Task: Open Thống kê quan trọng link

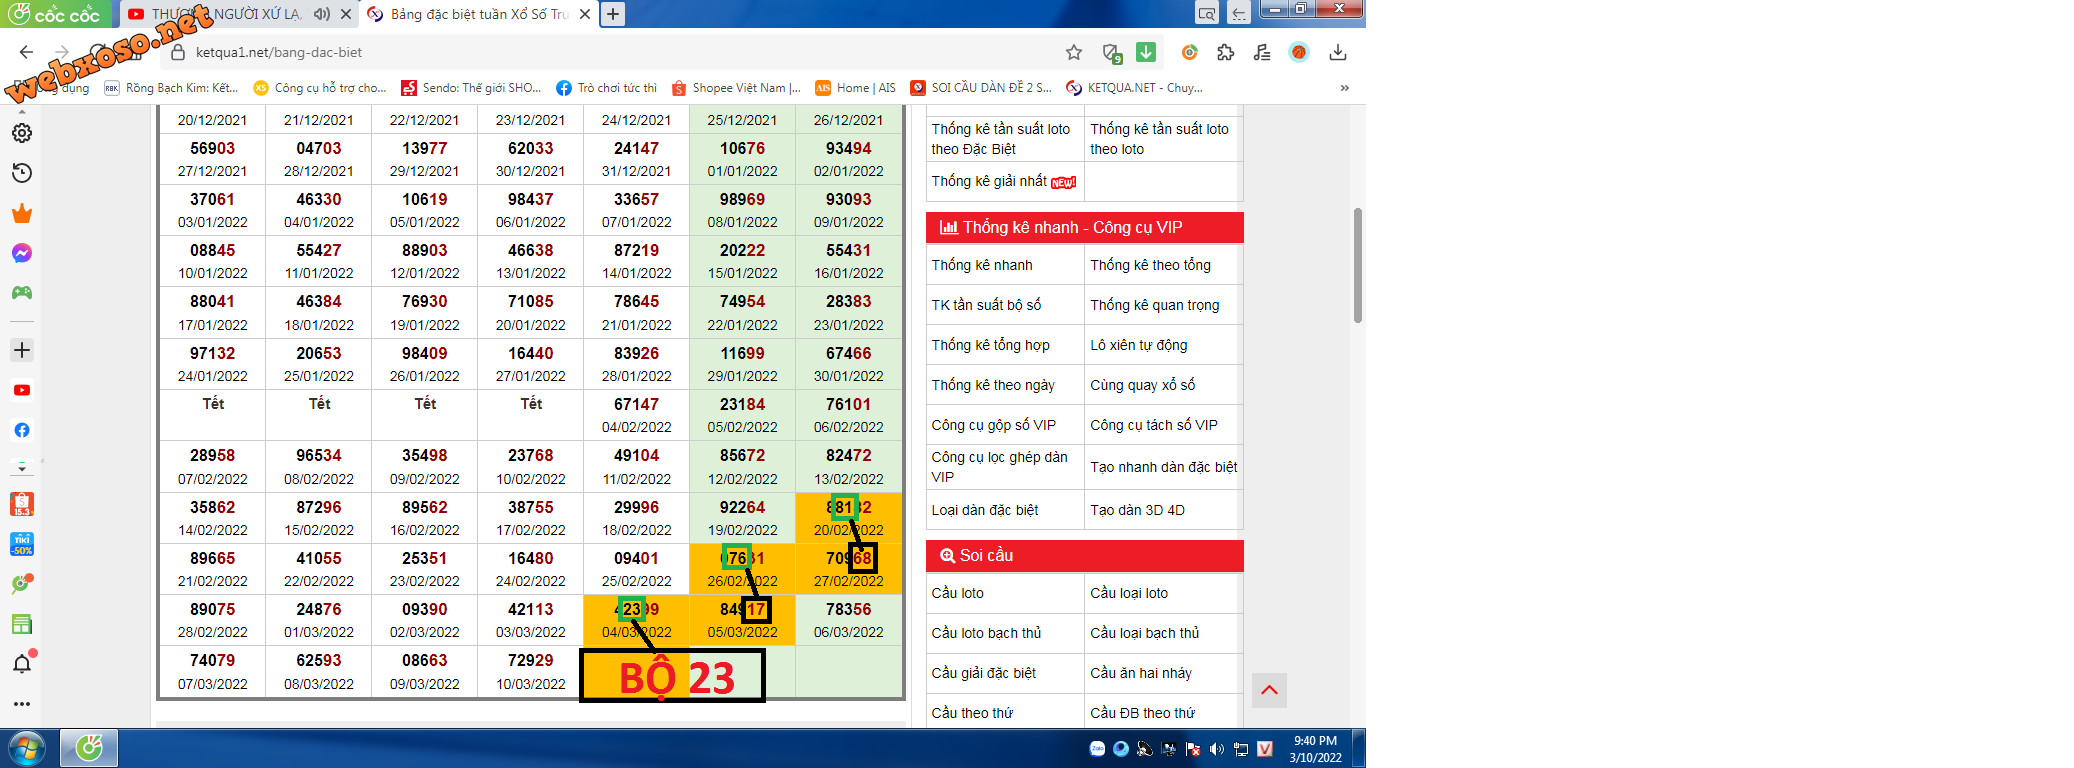Action: pos(1155,305)
